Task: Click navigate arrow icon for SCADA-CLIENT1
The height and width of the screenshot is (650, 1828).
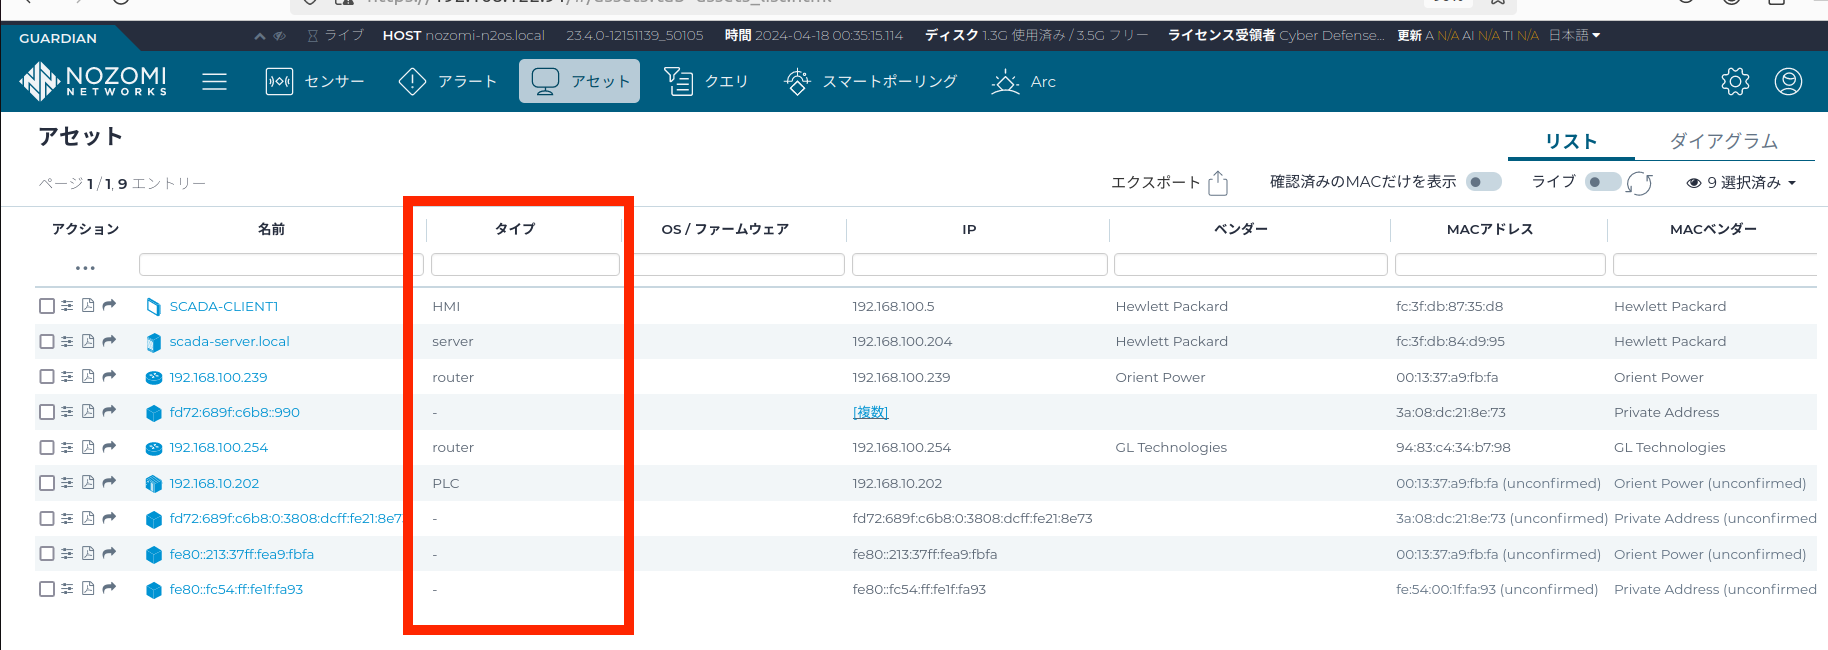Action: click(109, 306)
